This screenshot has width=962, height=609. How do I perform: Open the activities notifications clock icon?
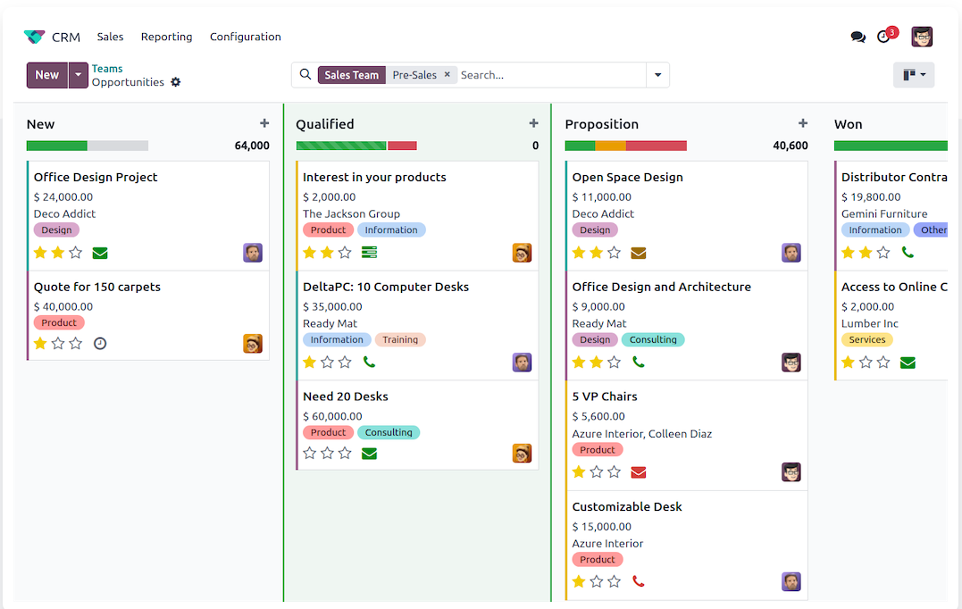884,36
